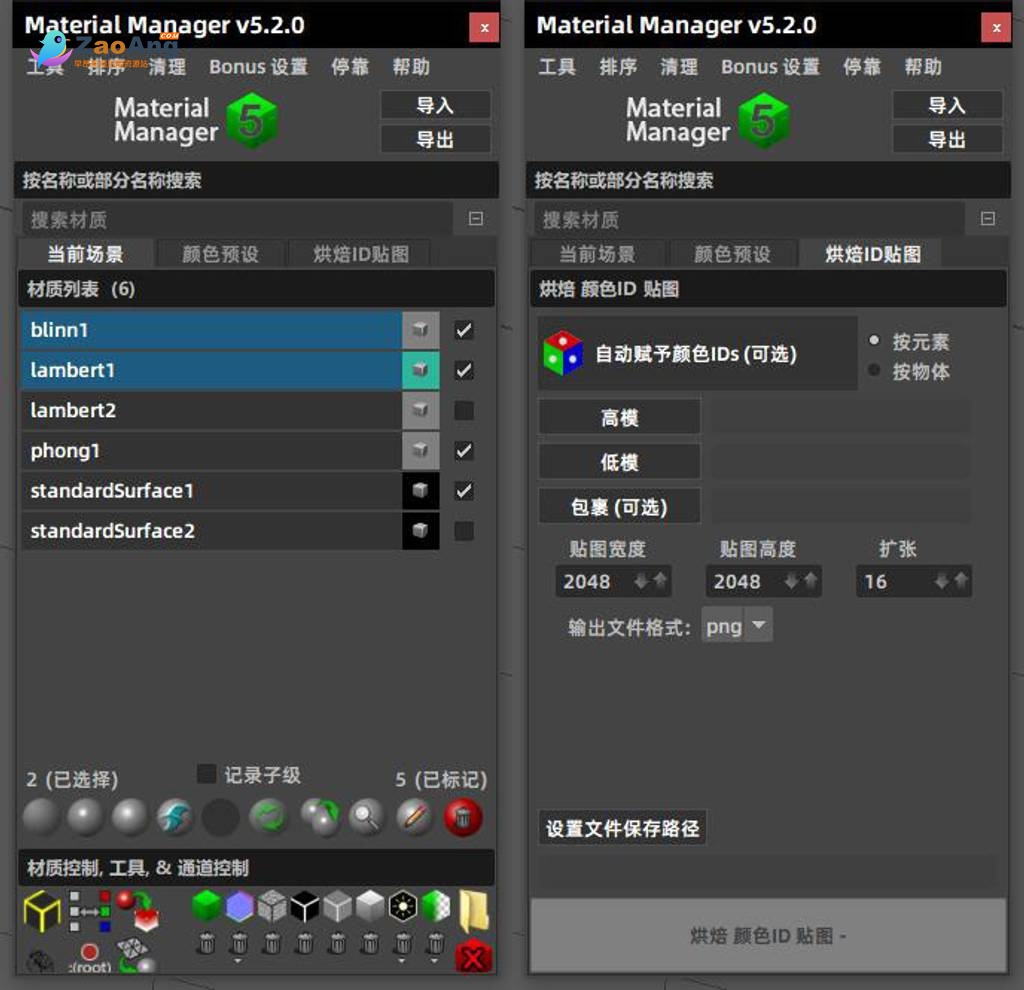The width and height of the screenshot is (1024, 990).
Task: Click the gray textured brick cube icon
Action: tap(272, 906)
